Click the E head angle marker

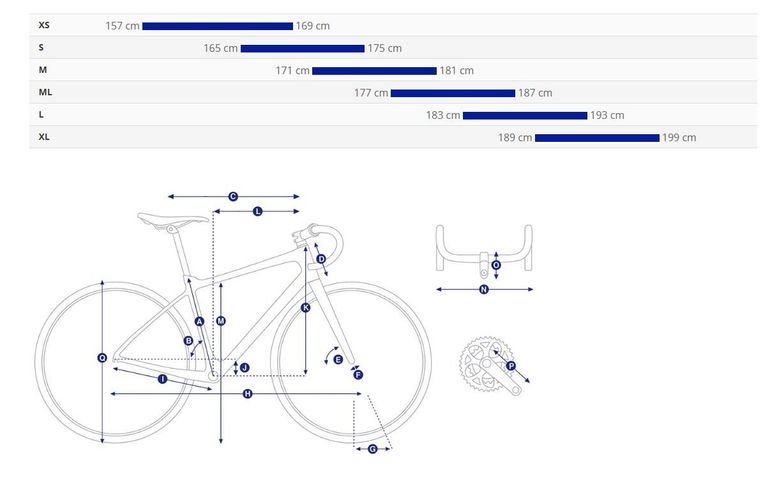pos(338,360)
